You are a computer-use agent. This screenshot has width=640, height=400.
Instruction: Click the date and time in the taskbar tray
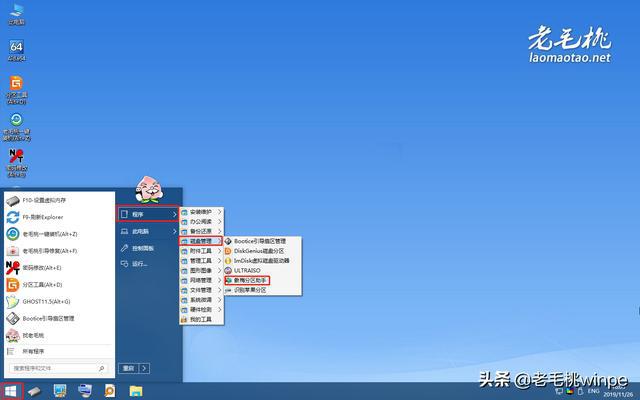click(616, 391)
